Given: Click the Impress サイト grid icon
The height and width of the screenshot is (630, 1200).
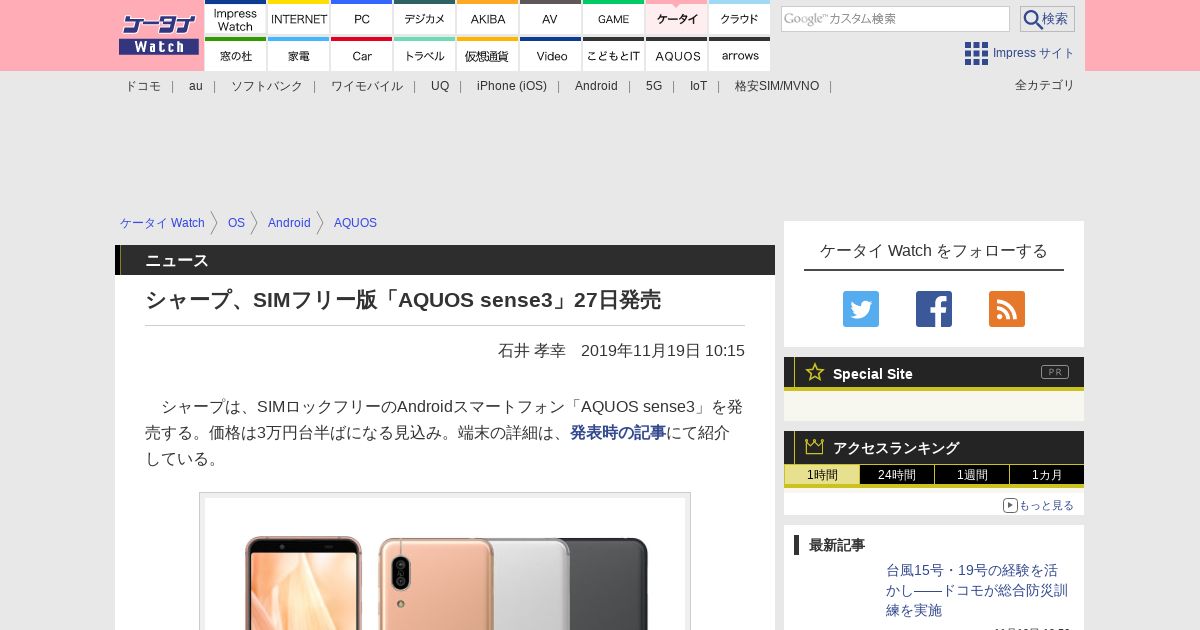Looking at the screenshot, I should [x=976, y=53].
